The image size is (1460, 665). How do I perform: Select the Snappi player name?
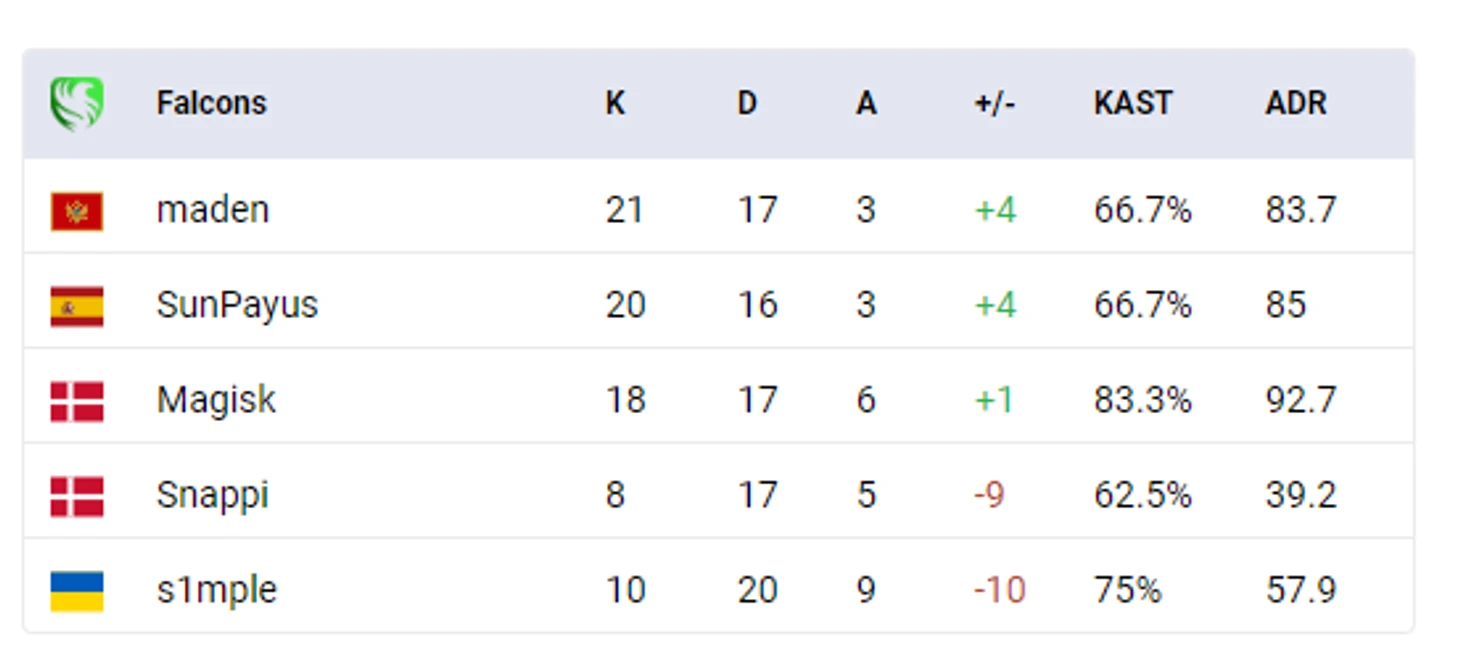[213, 495]
